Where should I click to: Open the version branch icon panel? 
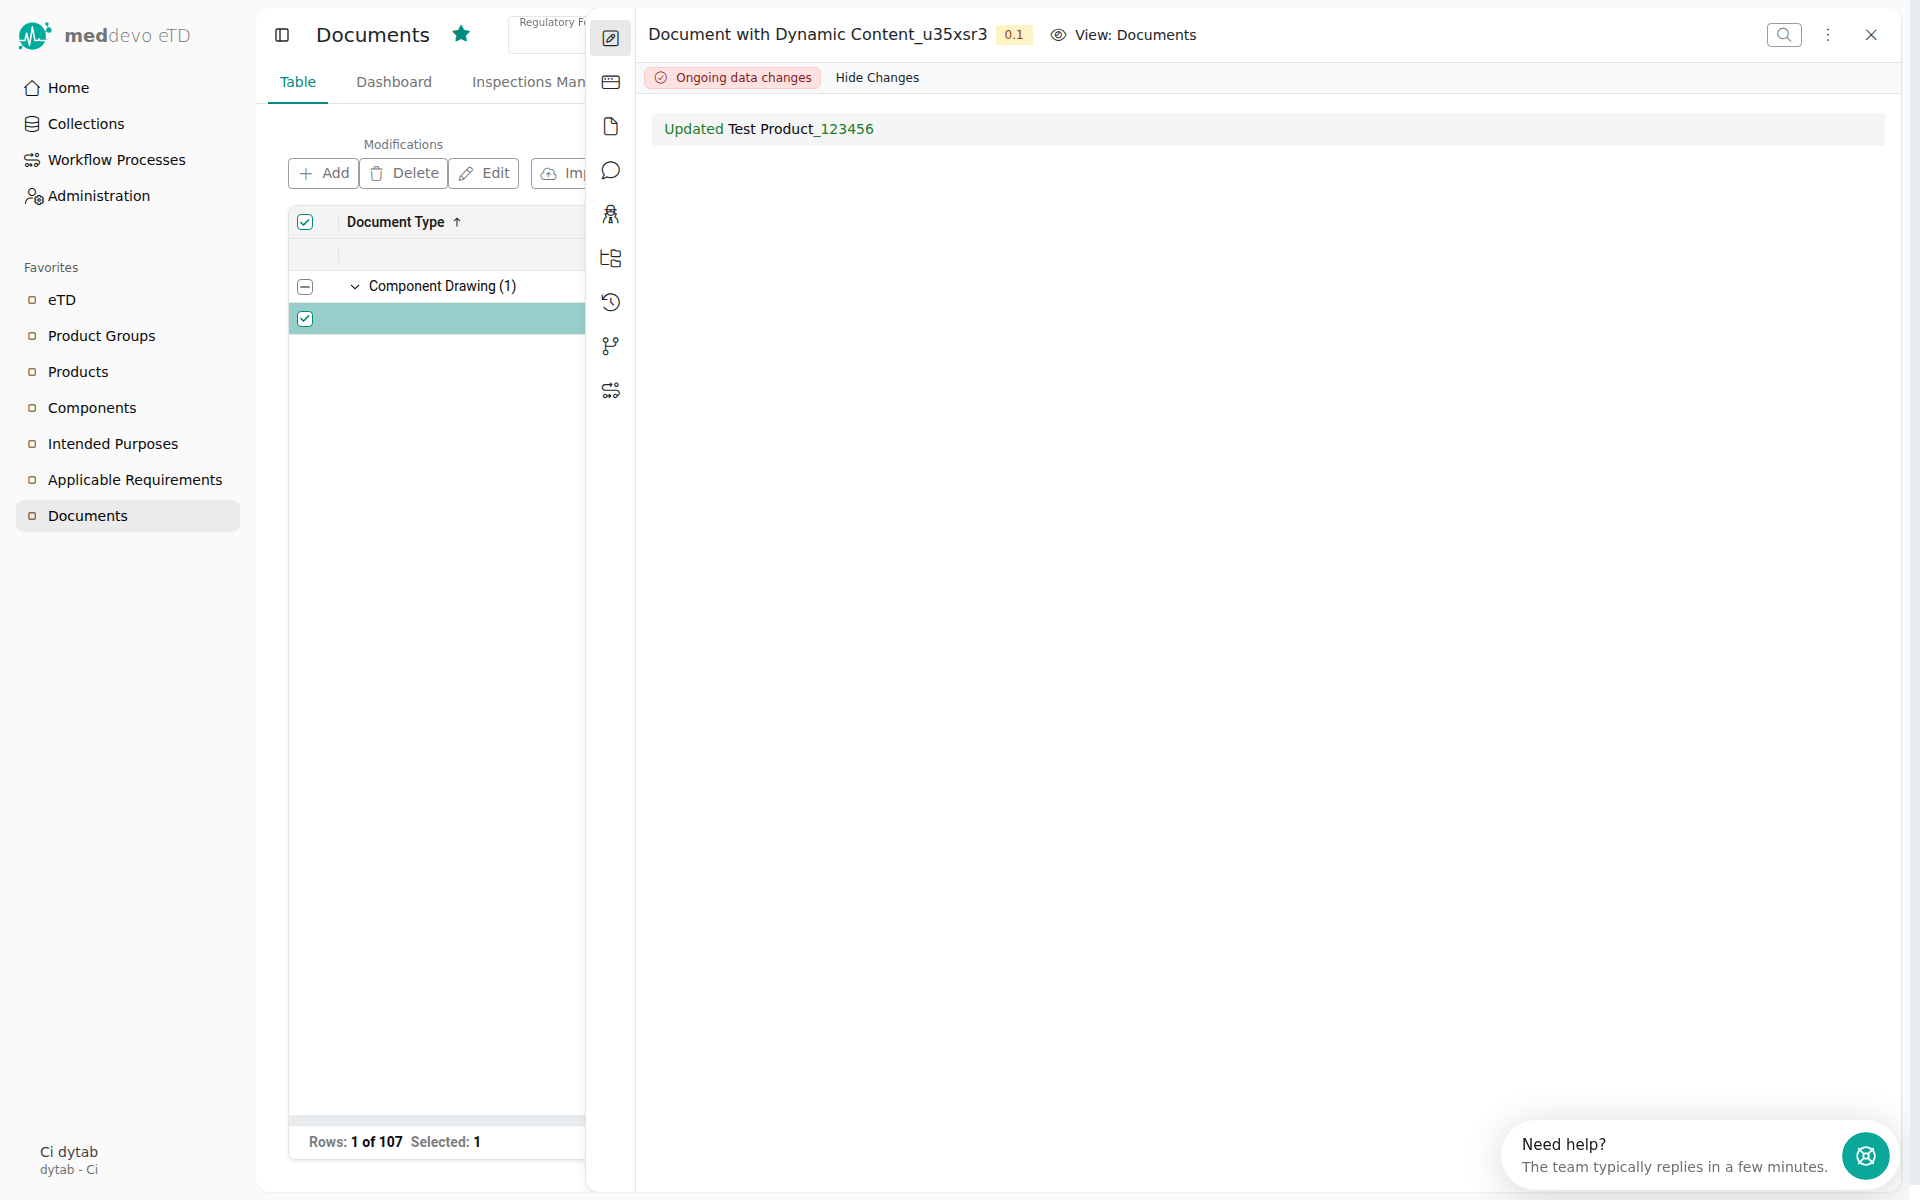(x=610, y=346)
